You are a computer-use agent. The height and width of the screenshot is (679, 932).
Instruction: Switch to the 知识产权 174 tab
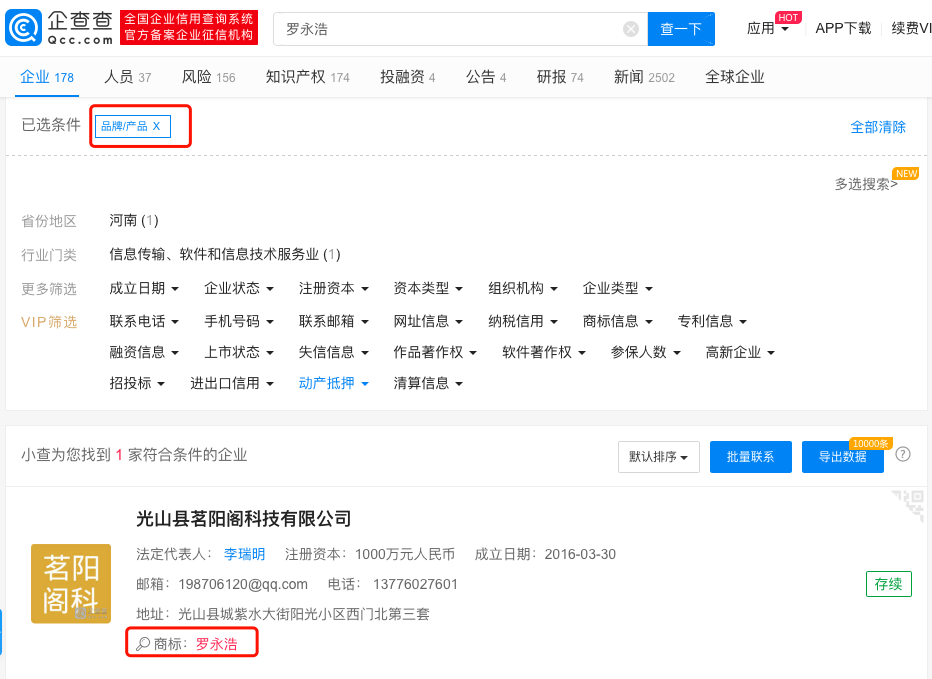pyautogui.click(x=307, y=77)
